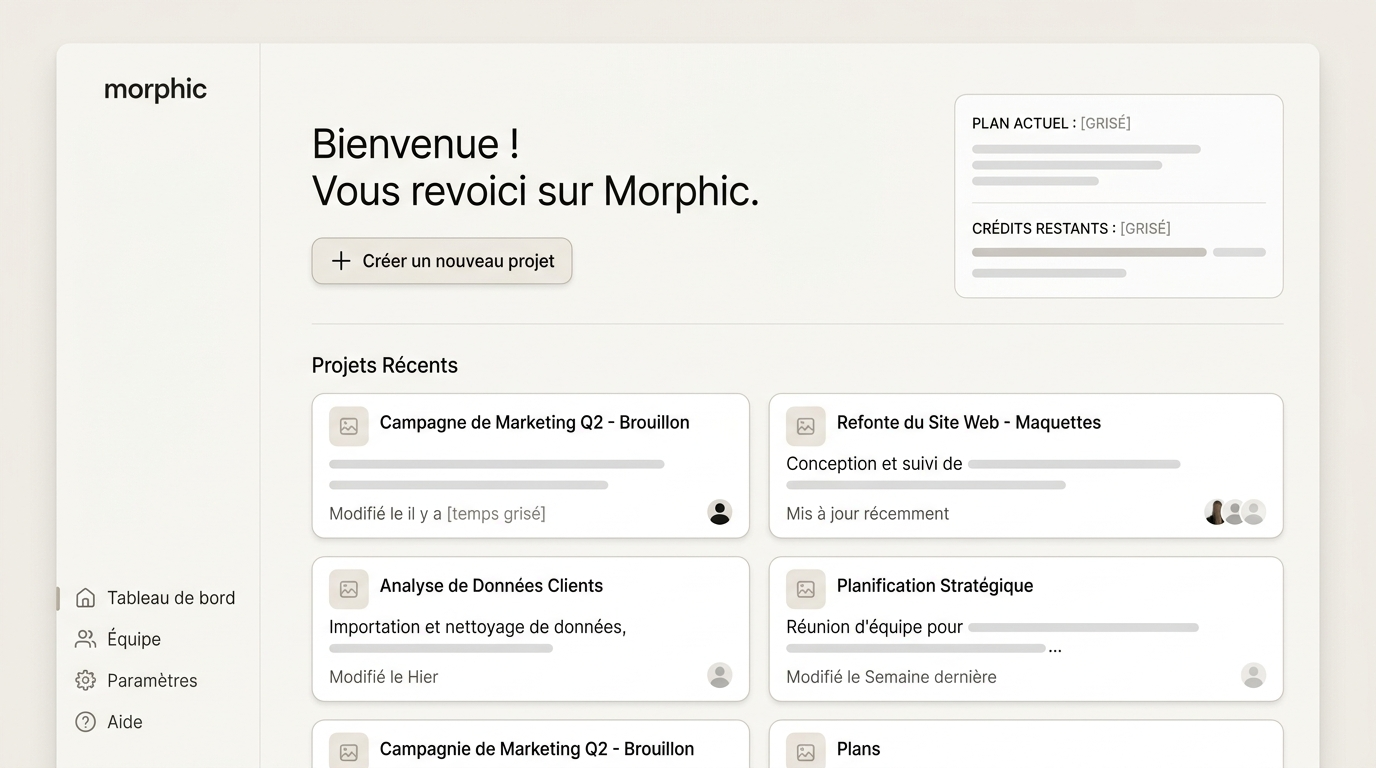Click the avatar group on Refonte du Site Web card
This screenshot has width=1376, height=768.
pyautogui.click(x=1235, y=512)
